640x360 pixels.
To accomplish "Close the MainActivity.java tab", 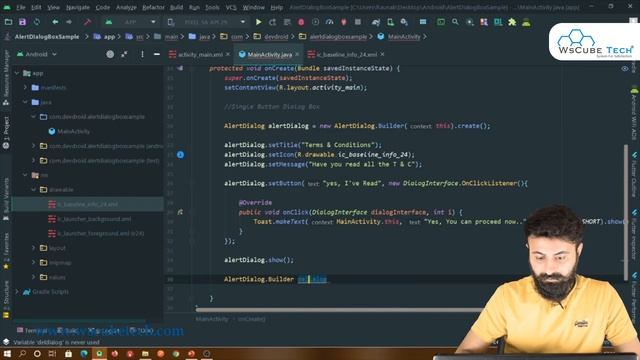I will click(297, 54).
